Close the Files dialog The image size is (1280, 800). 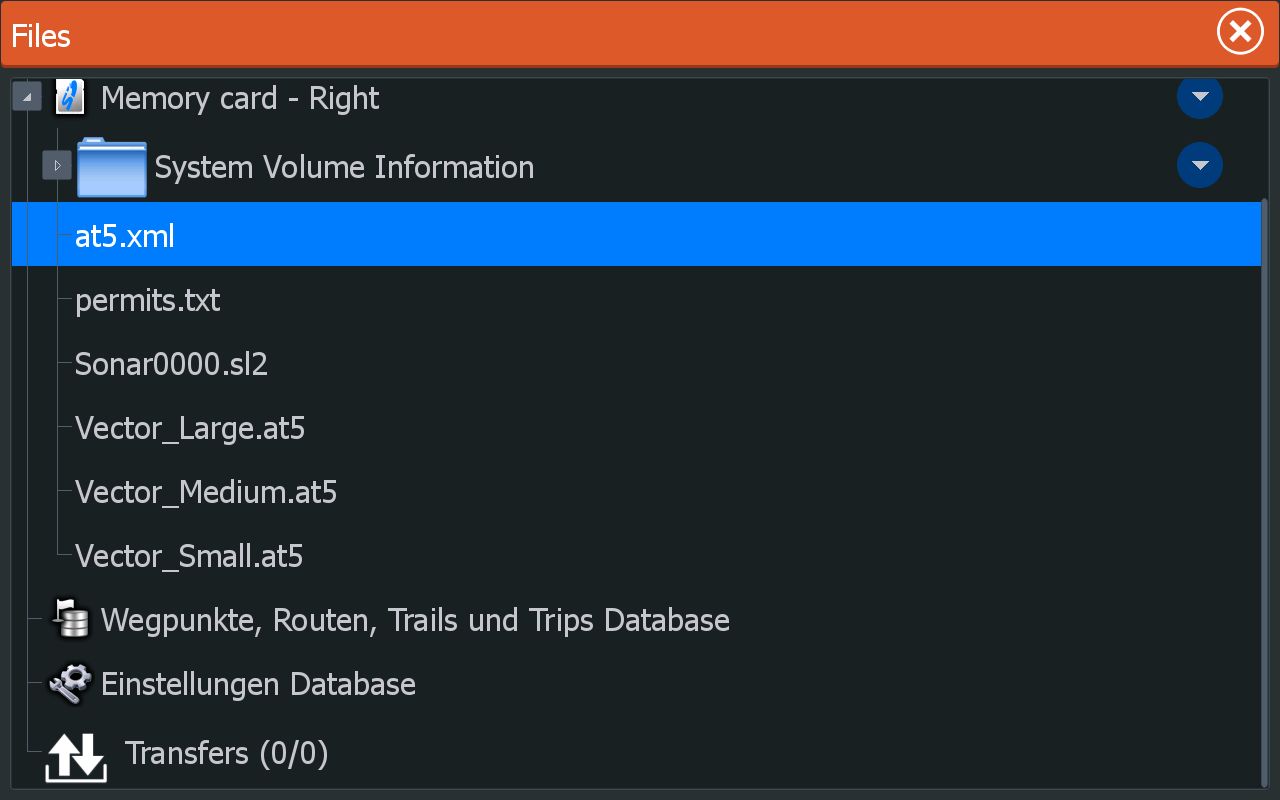(1240, 33)
